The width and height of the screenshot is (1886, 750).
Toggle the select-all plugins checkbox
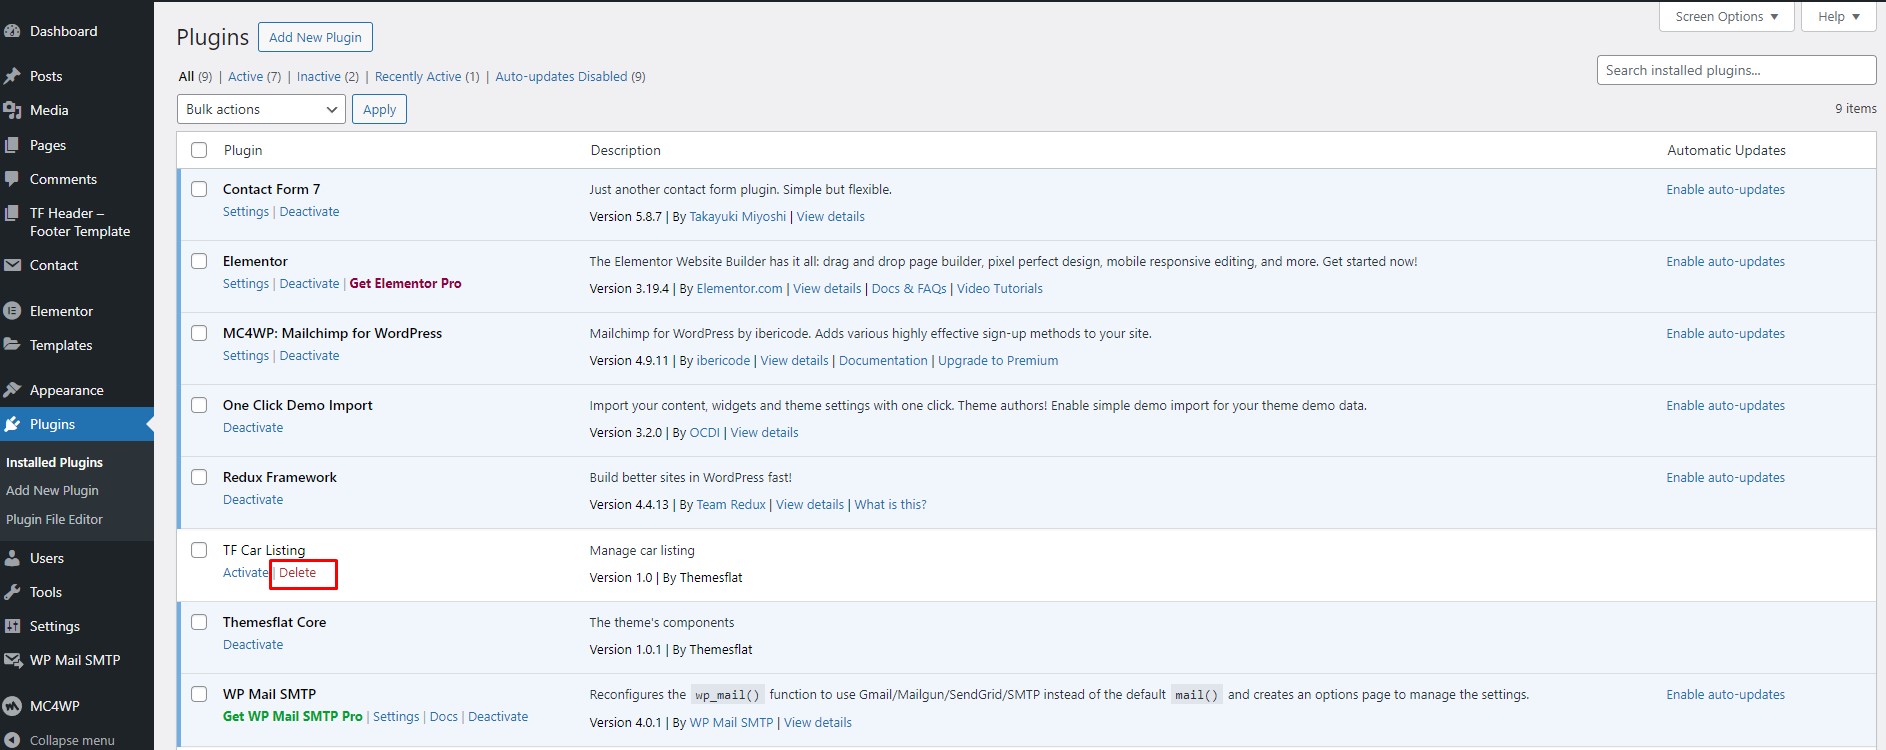(199, 150)
